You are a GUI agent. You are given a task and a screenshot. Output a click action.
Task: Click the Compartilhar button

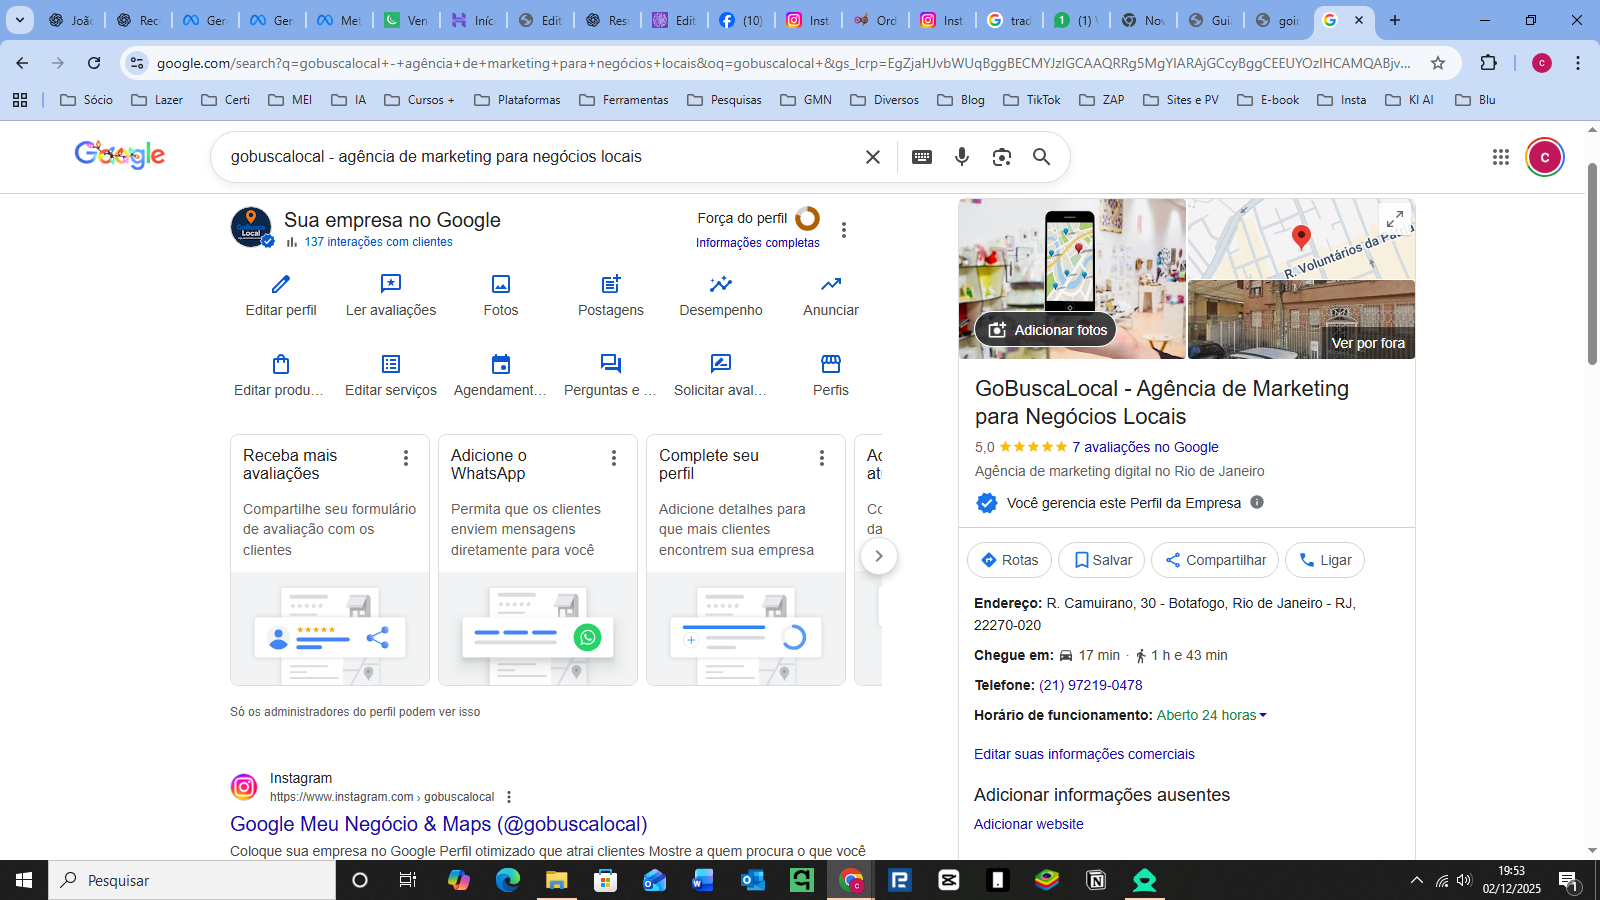(x=1215, y=560)
